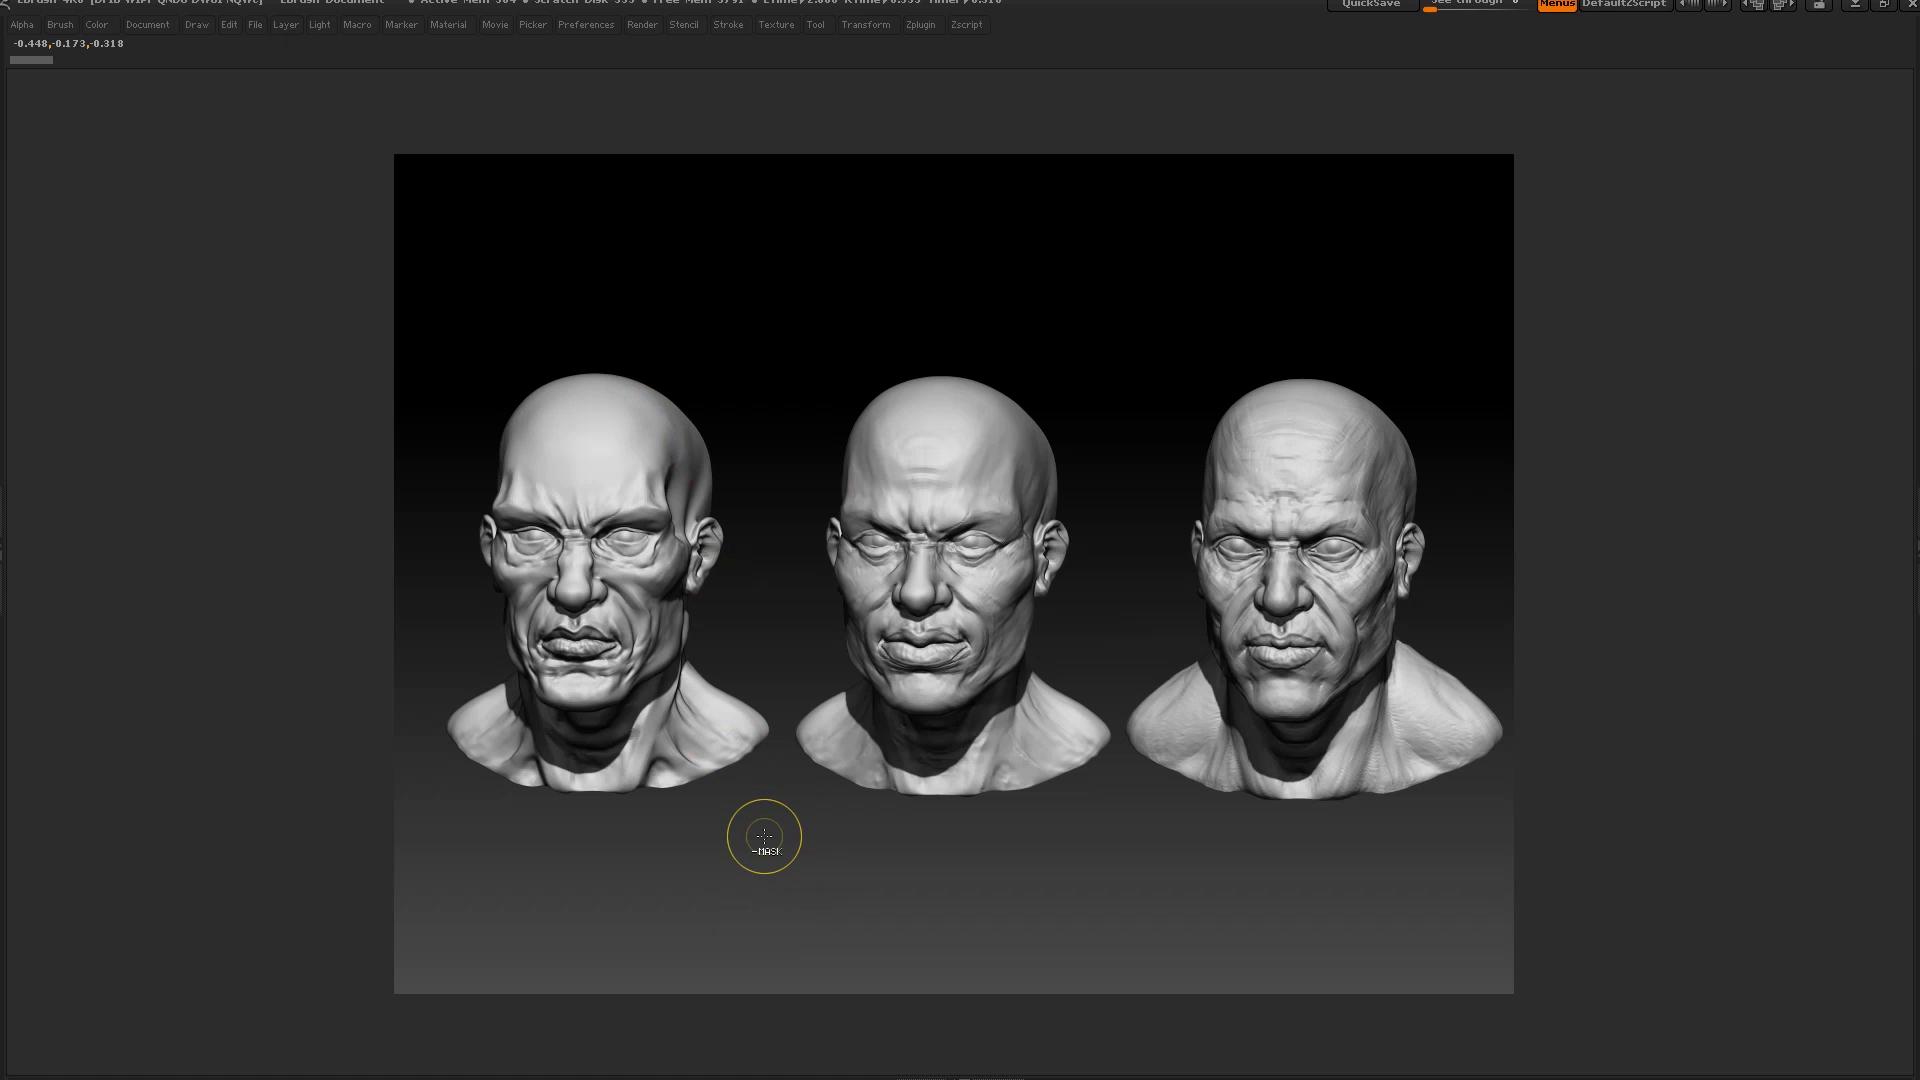This screenshot has height=1080, width=1920.
Task: Load previous UI layout icon
Action: (x=1755, y=4)
